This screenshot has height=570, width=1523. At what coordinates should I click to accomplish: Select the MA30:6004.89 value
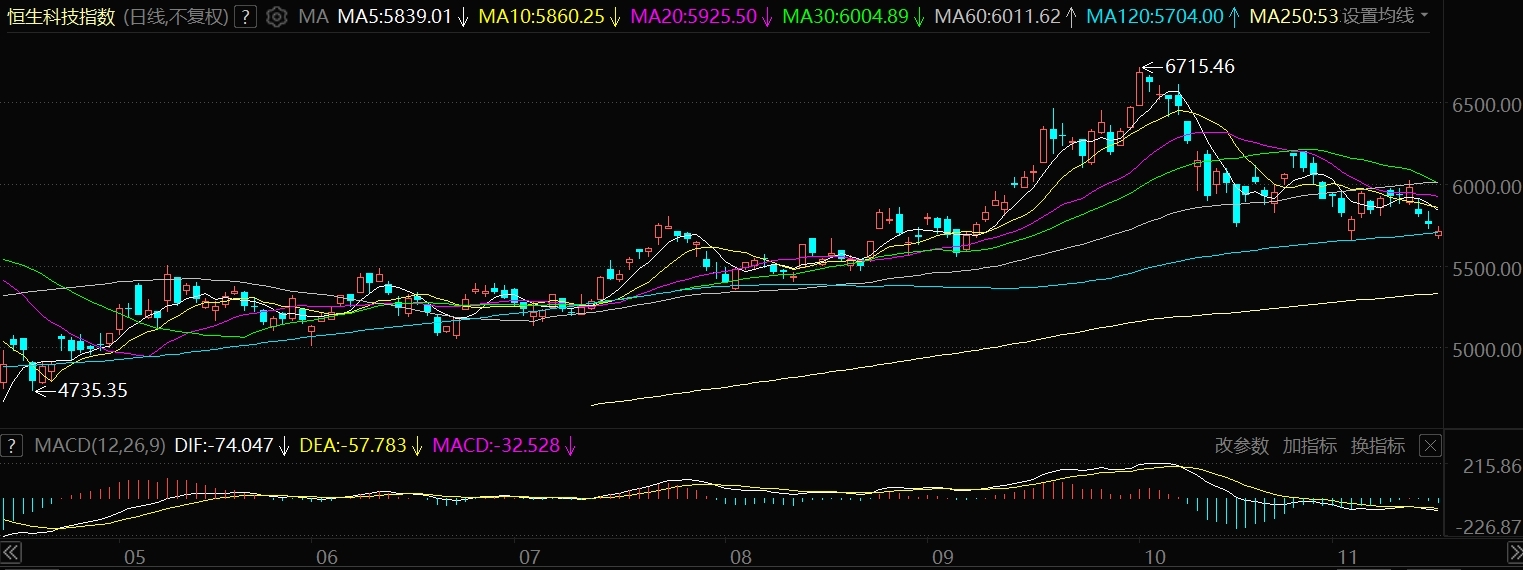(845, 16)
